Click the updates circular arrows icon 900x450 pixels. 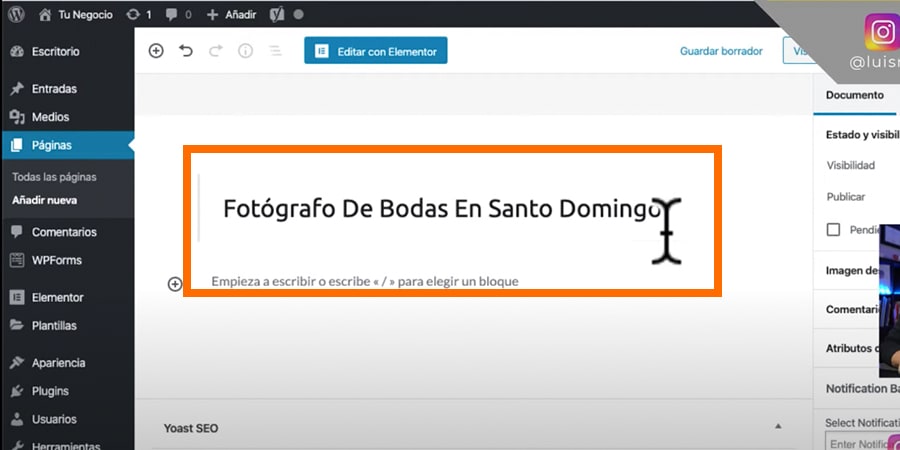139,15
